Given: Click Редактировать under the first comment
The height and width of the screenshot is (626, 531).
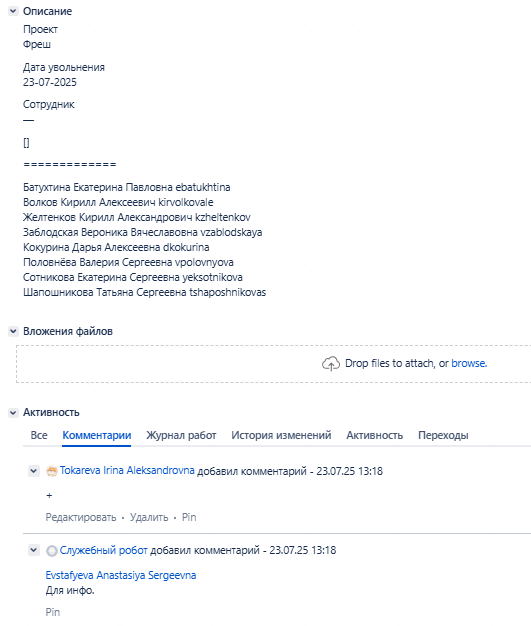Looking at the screenshot, I should (x=81, y=517).
